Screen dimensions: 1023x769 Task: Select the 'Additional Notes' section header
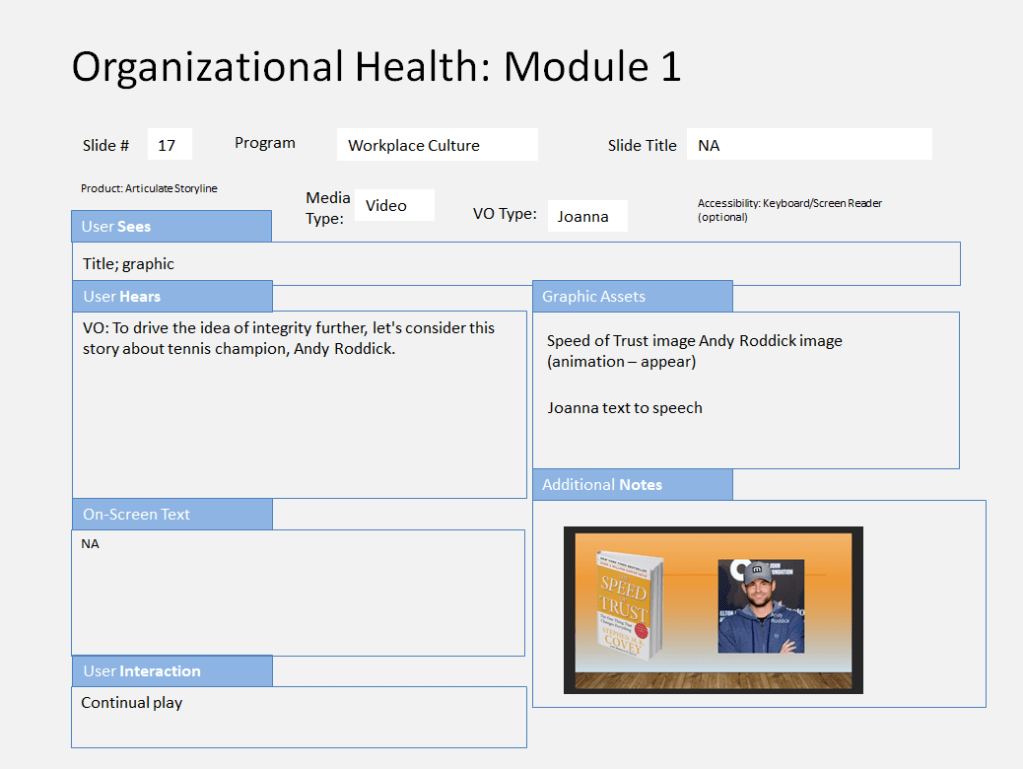(632, 484)
